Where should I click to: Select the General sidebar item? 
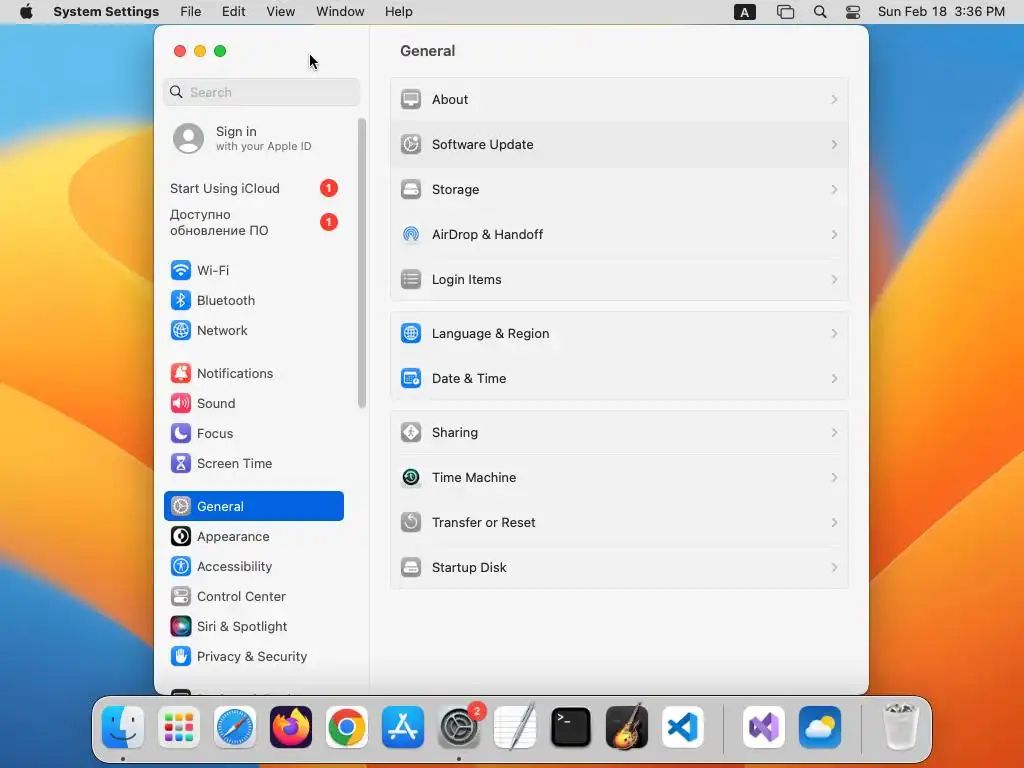coord(254,506)
